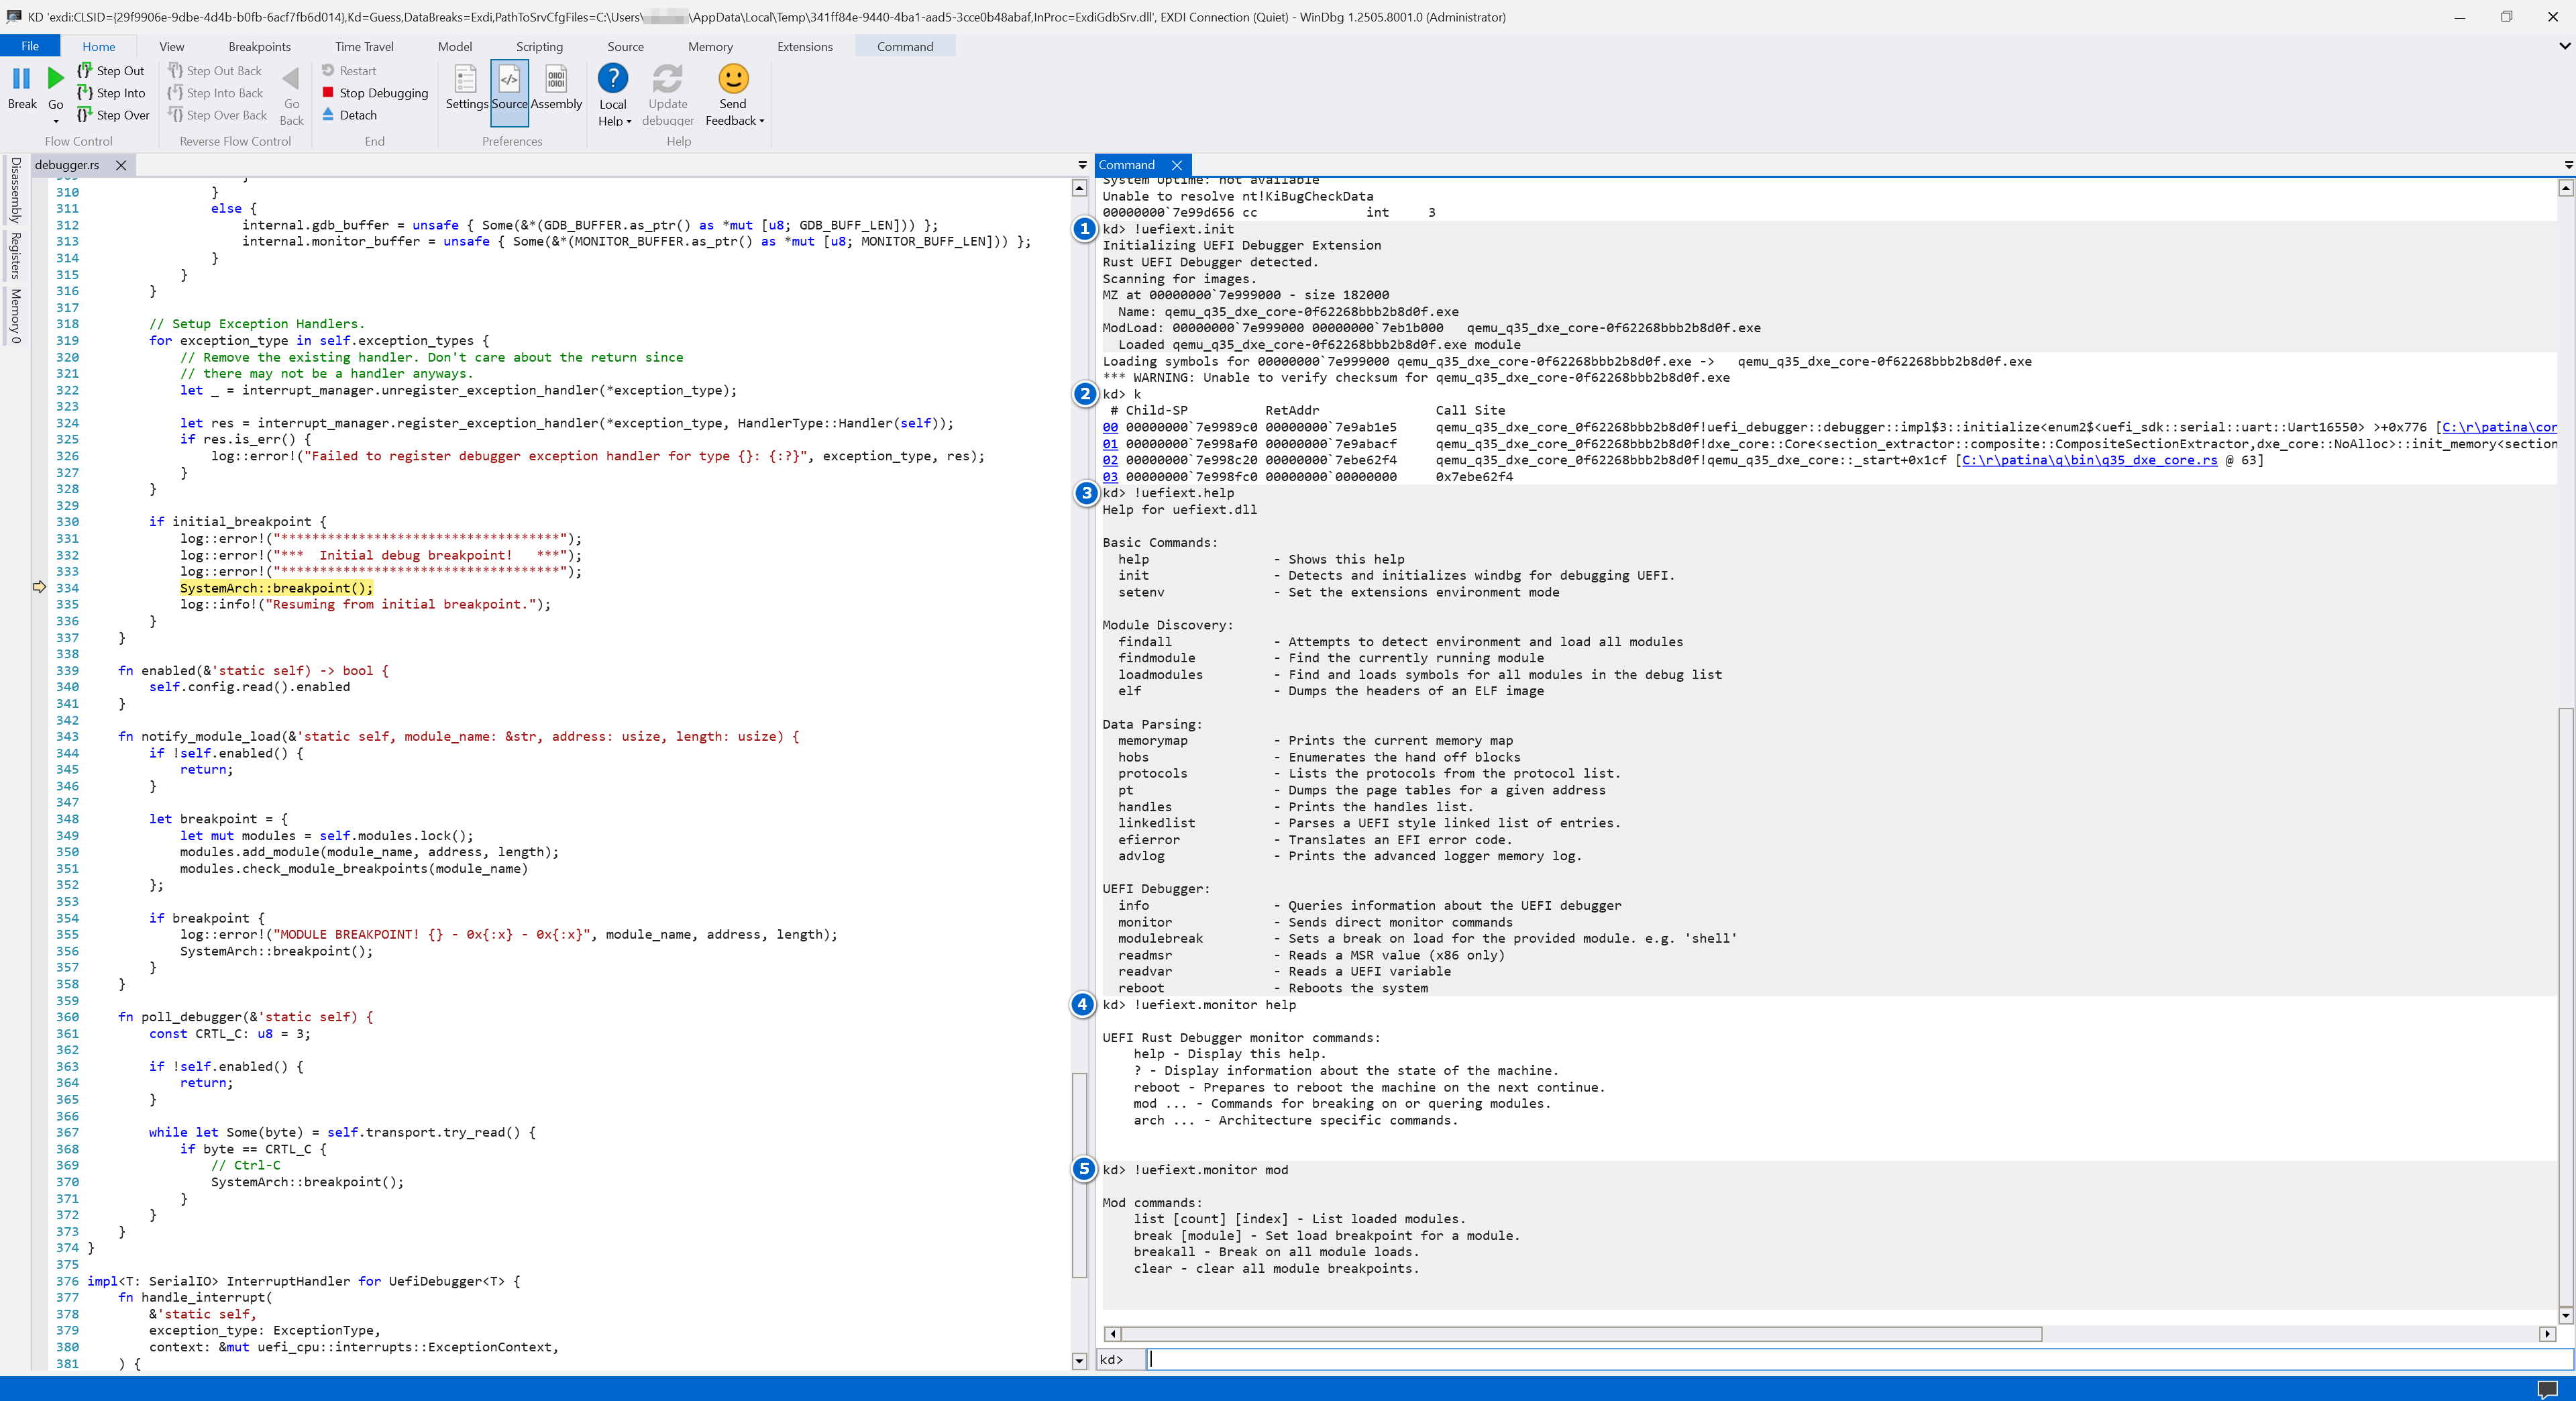
Task: Open the Disassembly side panel
Action: click(x=15, y=190)
